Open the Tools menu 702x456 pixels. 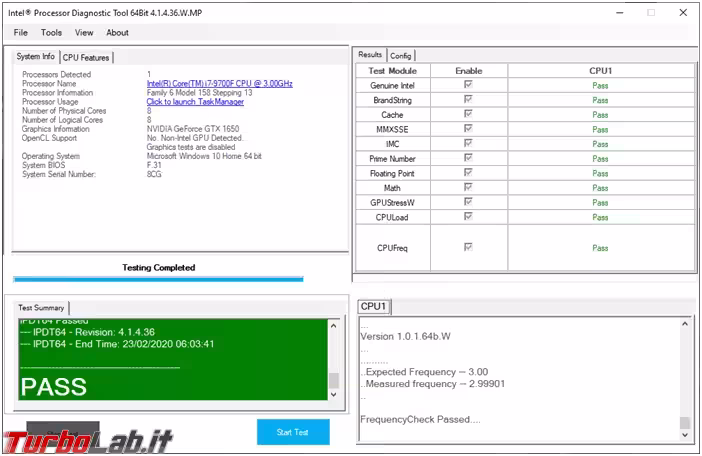point(51,33)
